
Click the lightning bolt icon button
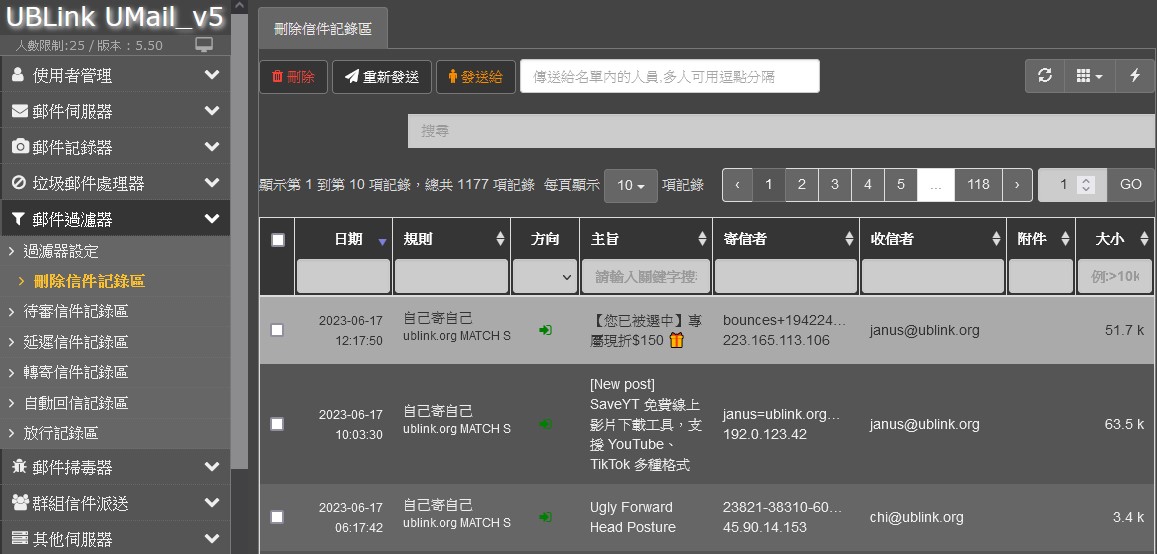tap(1135, 76)
